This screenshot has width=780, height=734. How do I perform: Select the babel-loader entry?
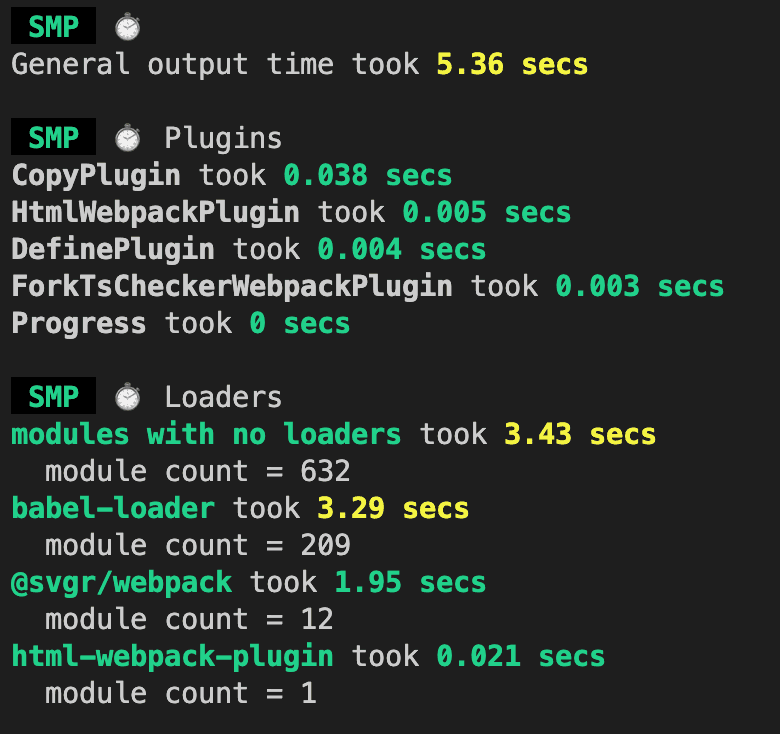pyautogui.click(x=113, y=508)
